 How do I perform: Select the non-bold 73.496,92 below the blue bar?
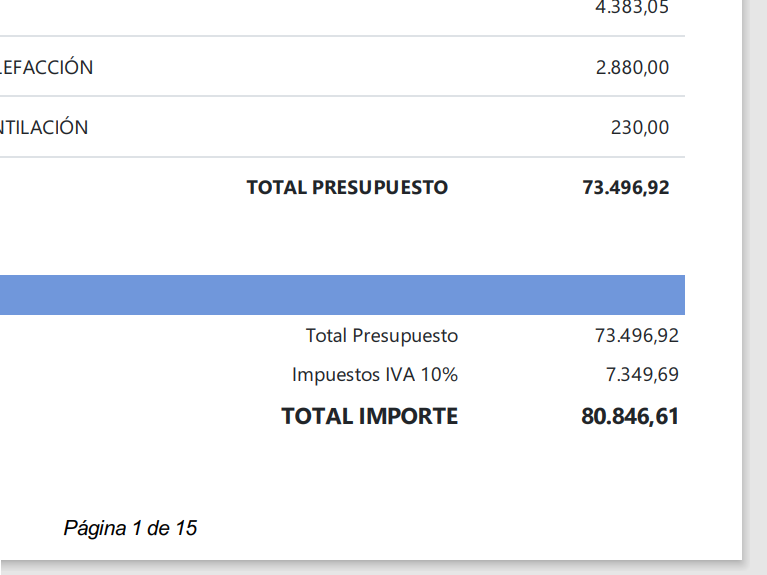pyautogui.click(x=637, y=336)
